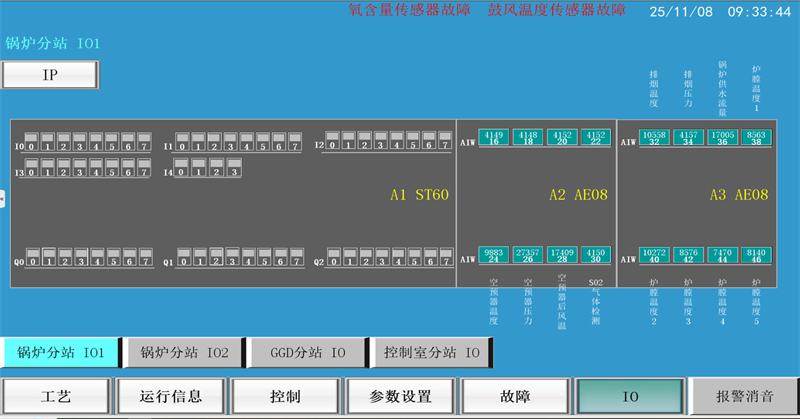Image resolution: width=800 pixels, height=419 pixels.
Task: Select AIW 30 SO2 气体检测 value box
Action: pos(596,255)
